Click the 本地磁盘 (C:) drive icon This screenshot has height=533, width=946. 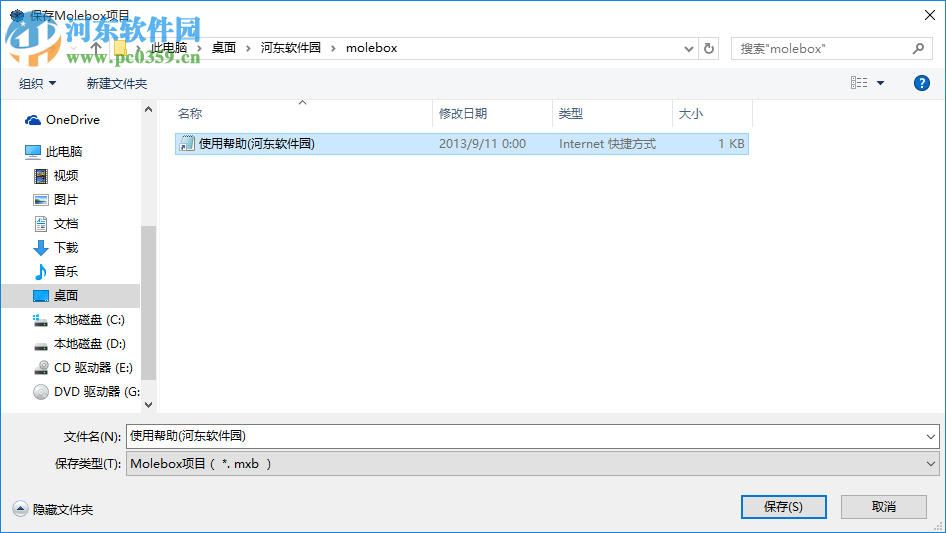click(x=40, y=320)
